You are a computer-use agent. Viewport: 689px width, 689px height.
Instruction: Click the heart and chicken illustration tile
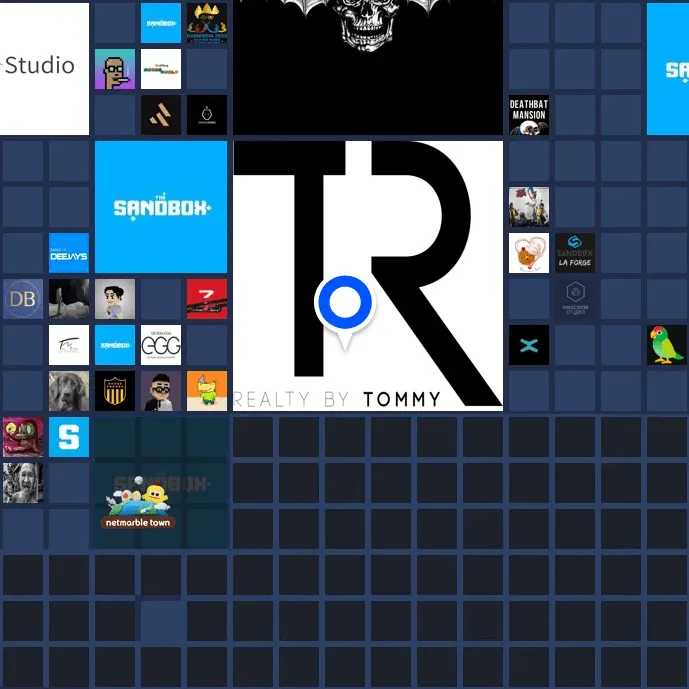[529, 253]
